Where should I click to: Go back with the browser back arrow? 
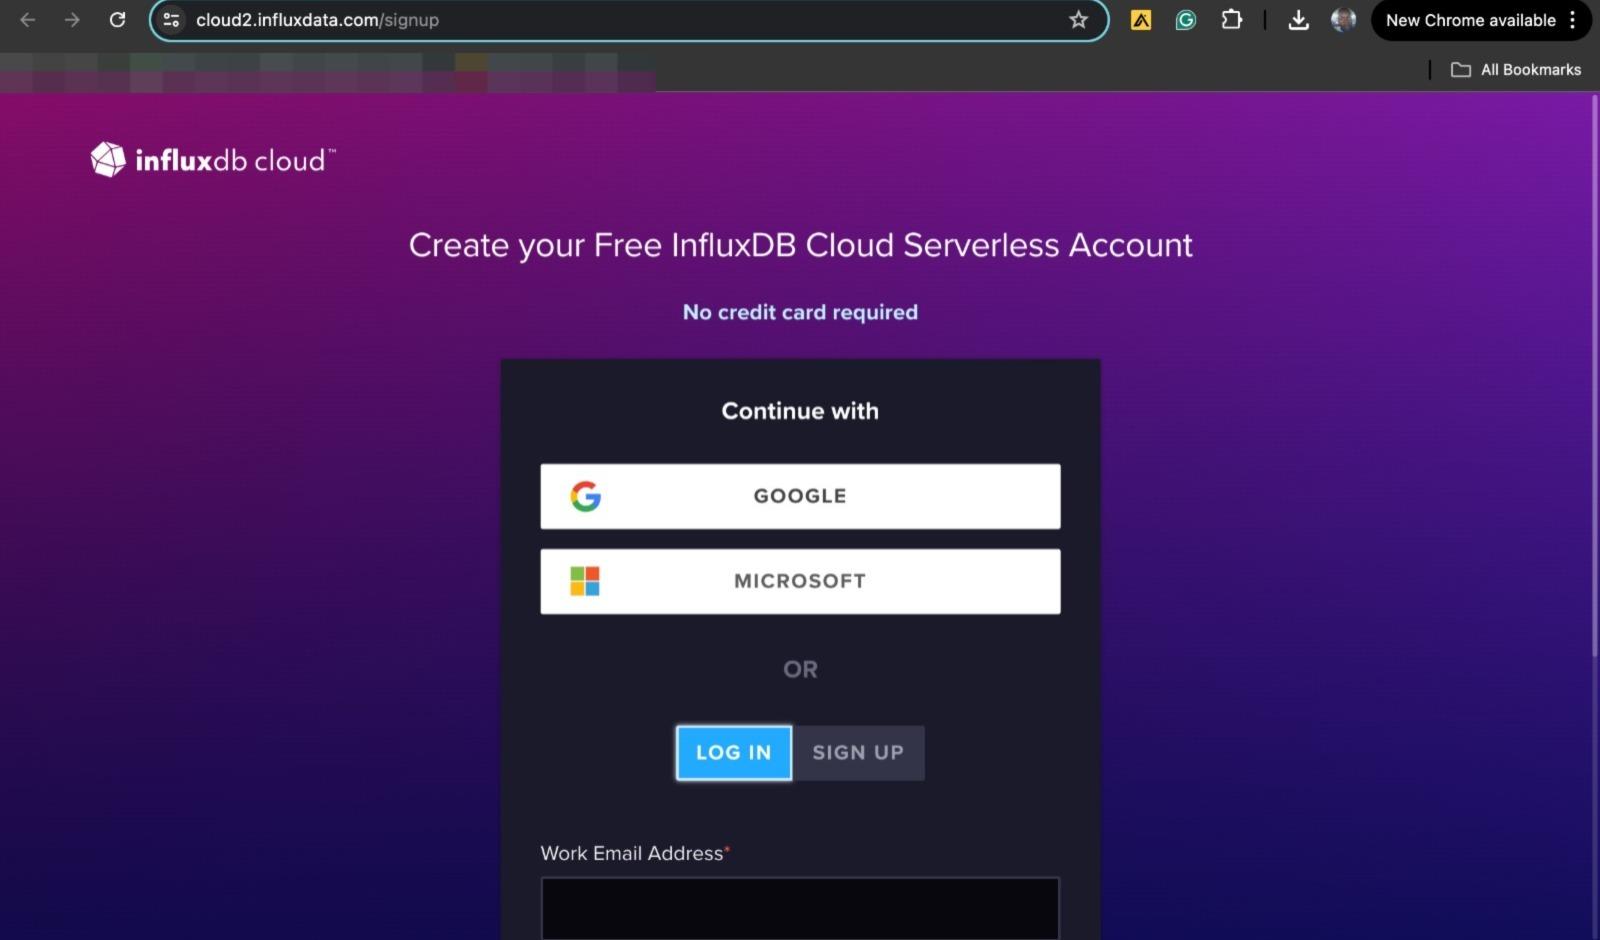coord(28,20)
